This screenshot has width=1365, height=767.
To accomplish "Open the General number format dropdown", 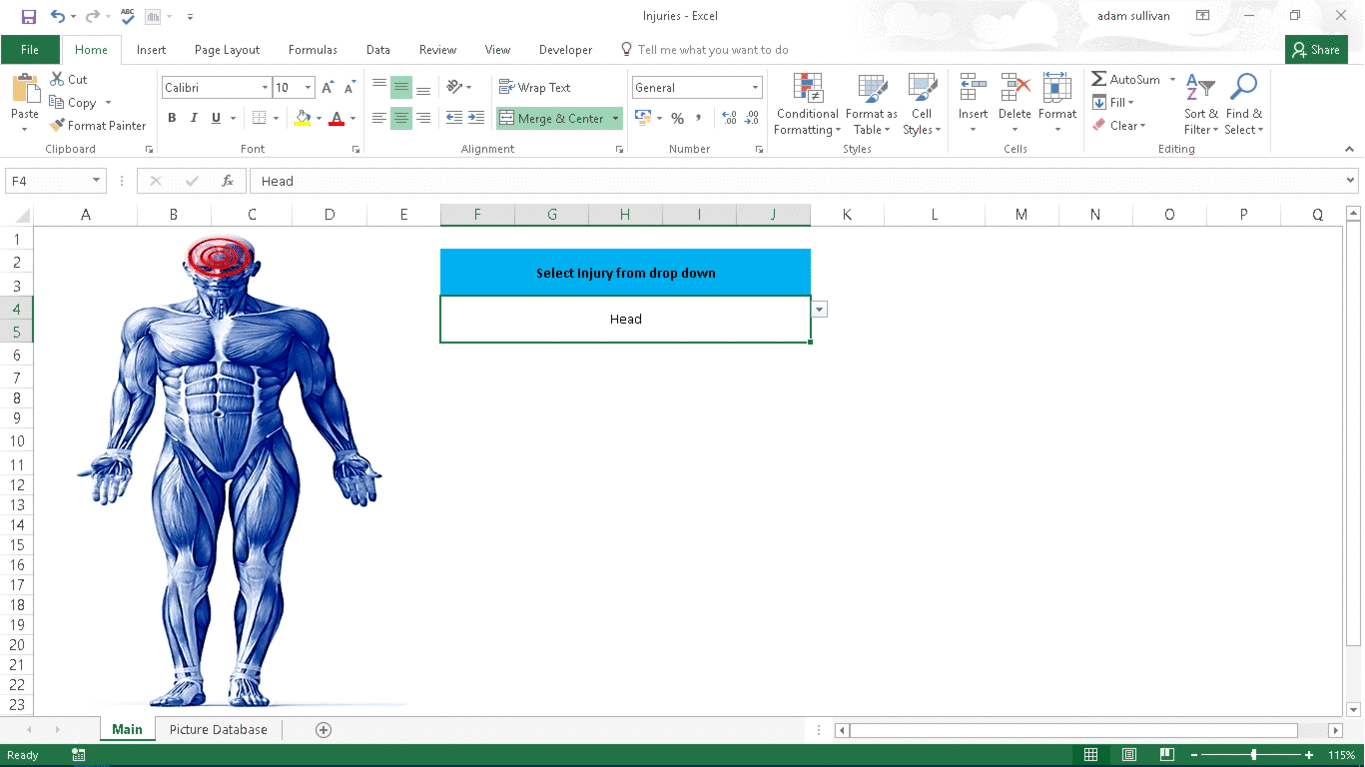I will pyautogui.click(x=755, y=88).
